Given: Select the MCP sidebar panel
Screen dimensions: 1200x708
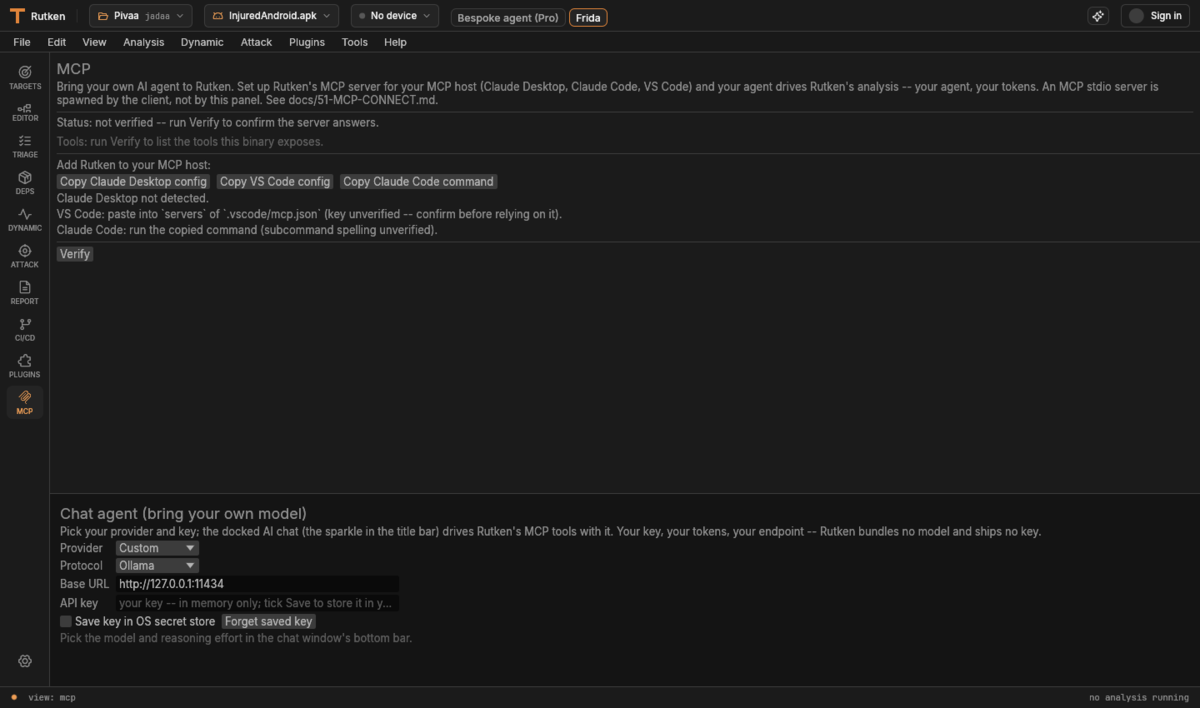Looking at the screenshot, I should coord(25,403).
